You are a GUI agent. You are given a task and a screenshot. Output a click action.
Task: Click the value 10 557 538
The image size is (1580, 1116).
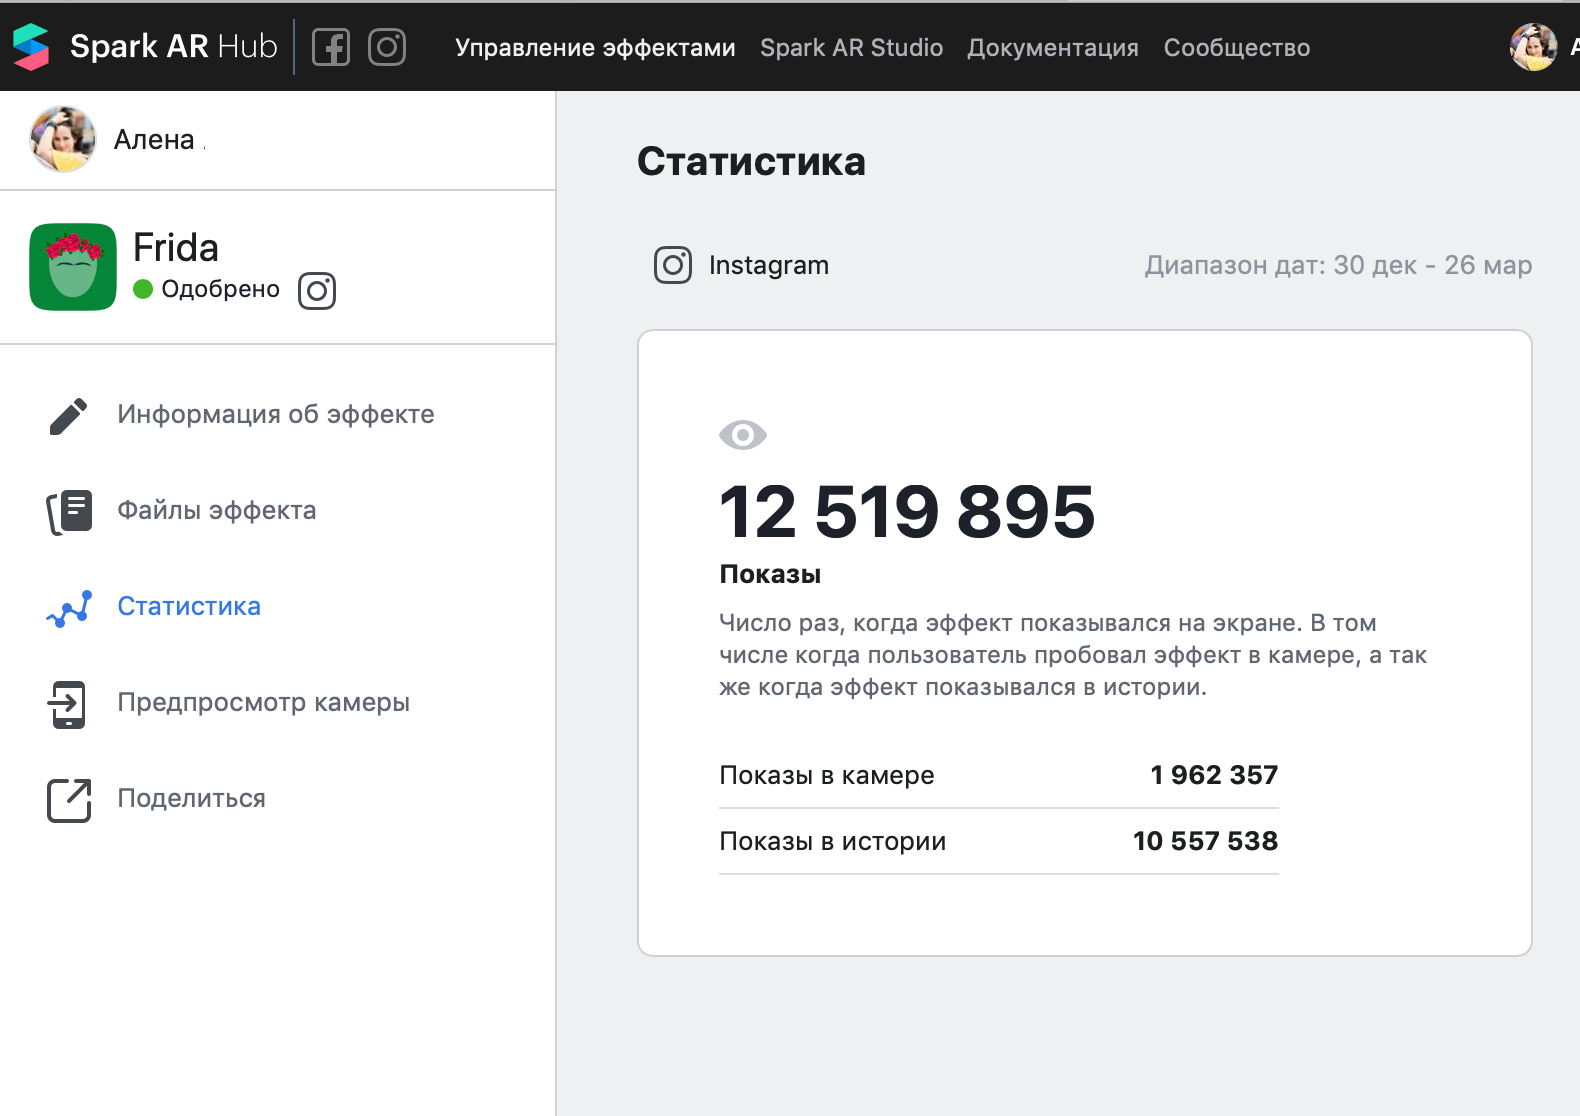pyautogui.click(x=1206, y=841)
